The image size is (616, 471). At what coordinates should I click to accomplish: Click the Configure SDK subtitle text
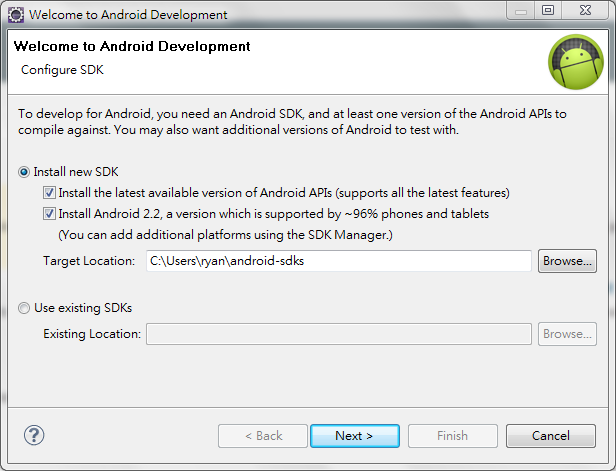(62, 70)
